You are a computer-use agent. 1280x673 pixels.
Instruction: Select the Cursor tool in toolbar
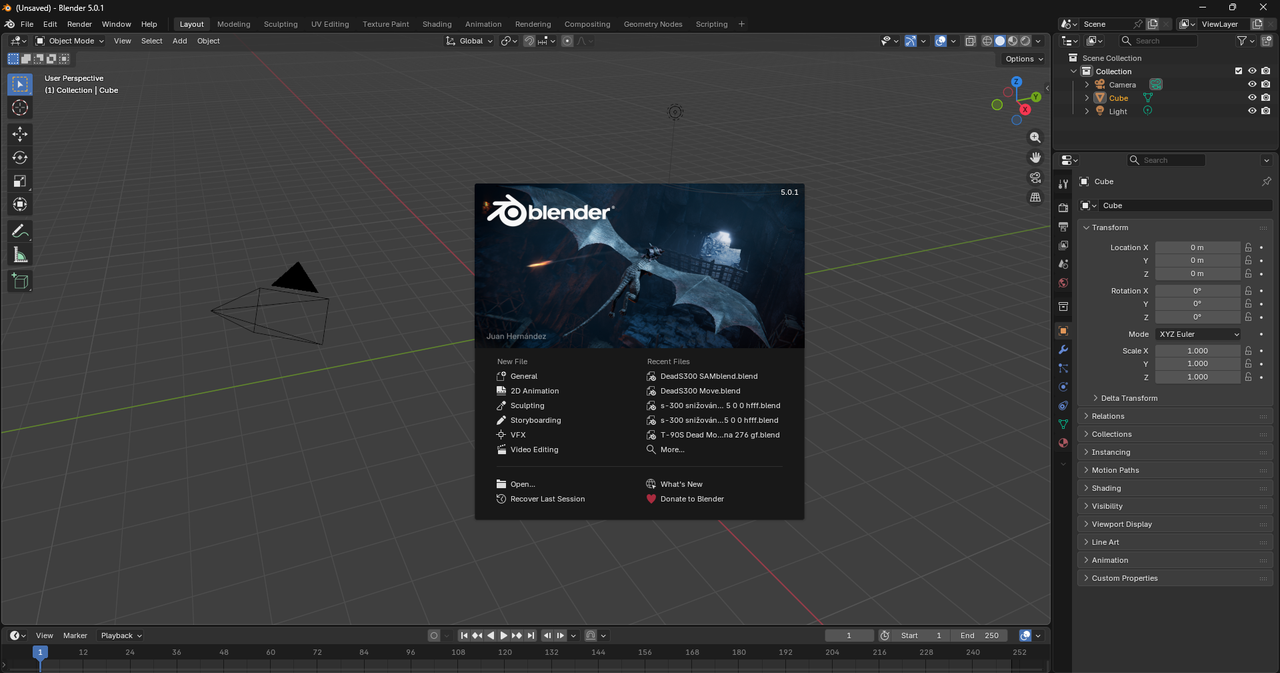click(20, 108)
